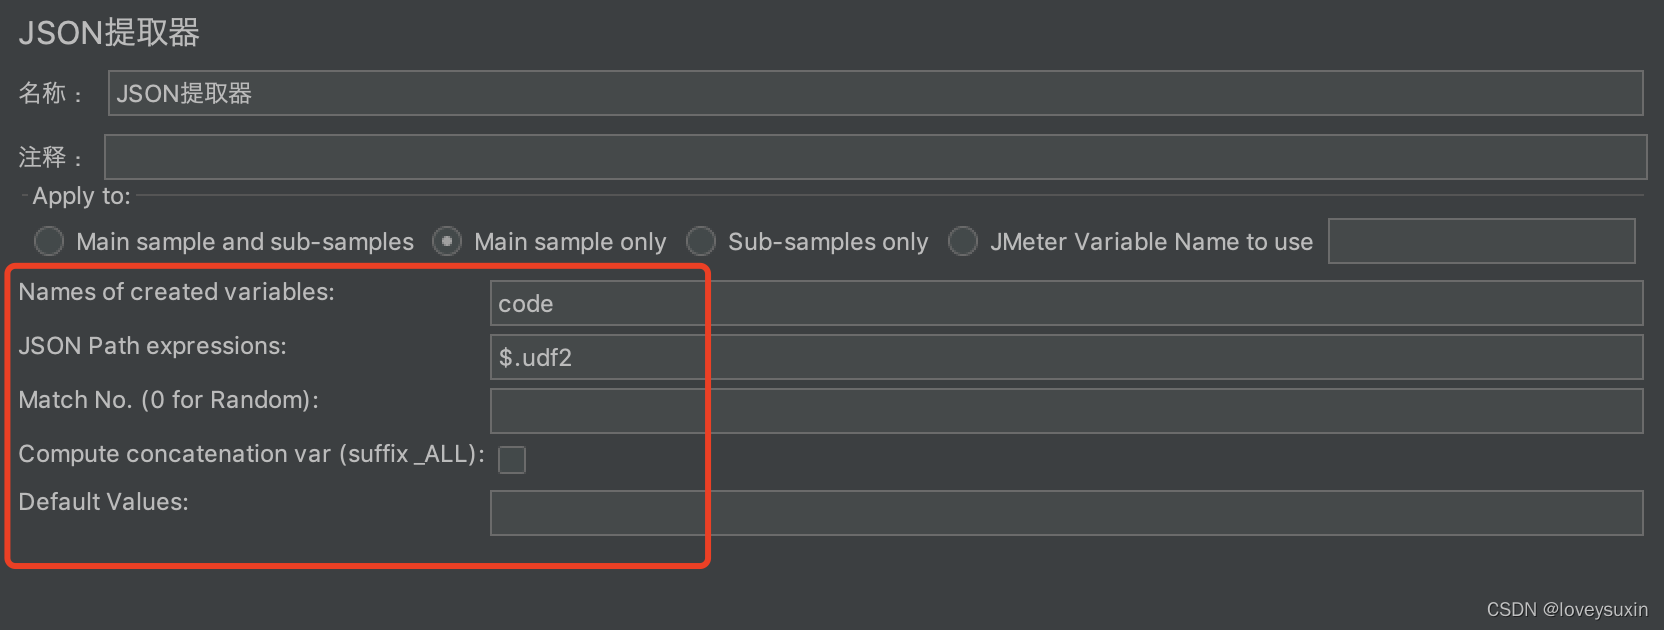Click the Match No. input field
Viewport: 1664px width, 630px height.
tap(900, 410)
